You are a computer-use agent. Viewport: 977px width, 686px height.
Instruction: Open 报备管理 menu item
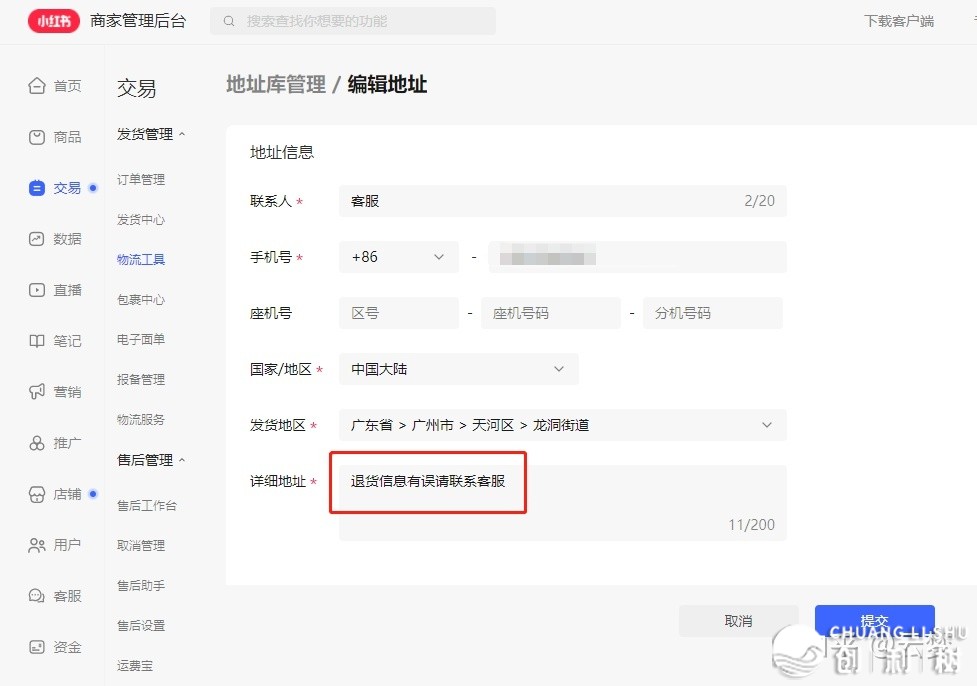[x=141, y=379]
